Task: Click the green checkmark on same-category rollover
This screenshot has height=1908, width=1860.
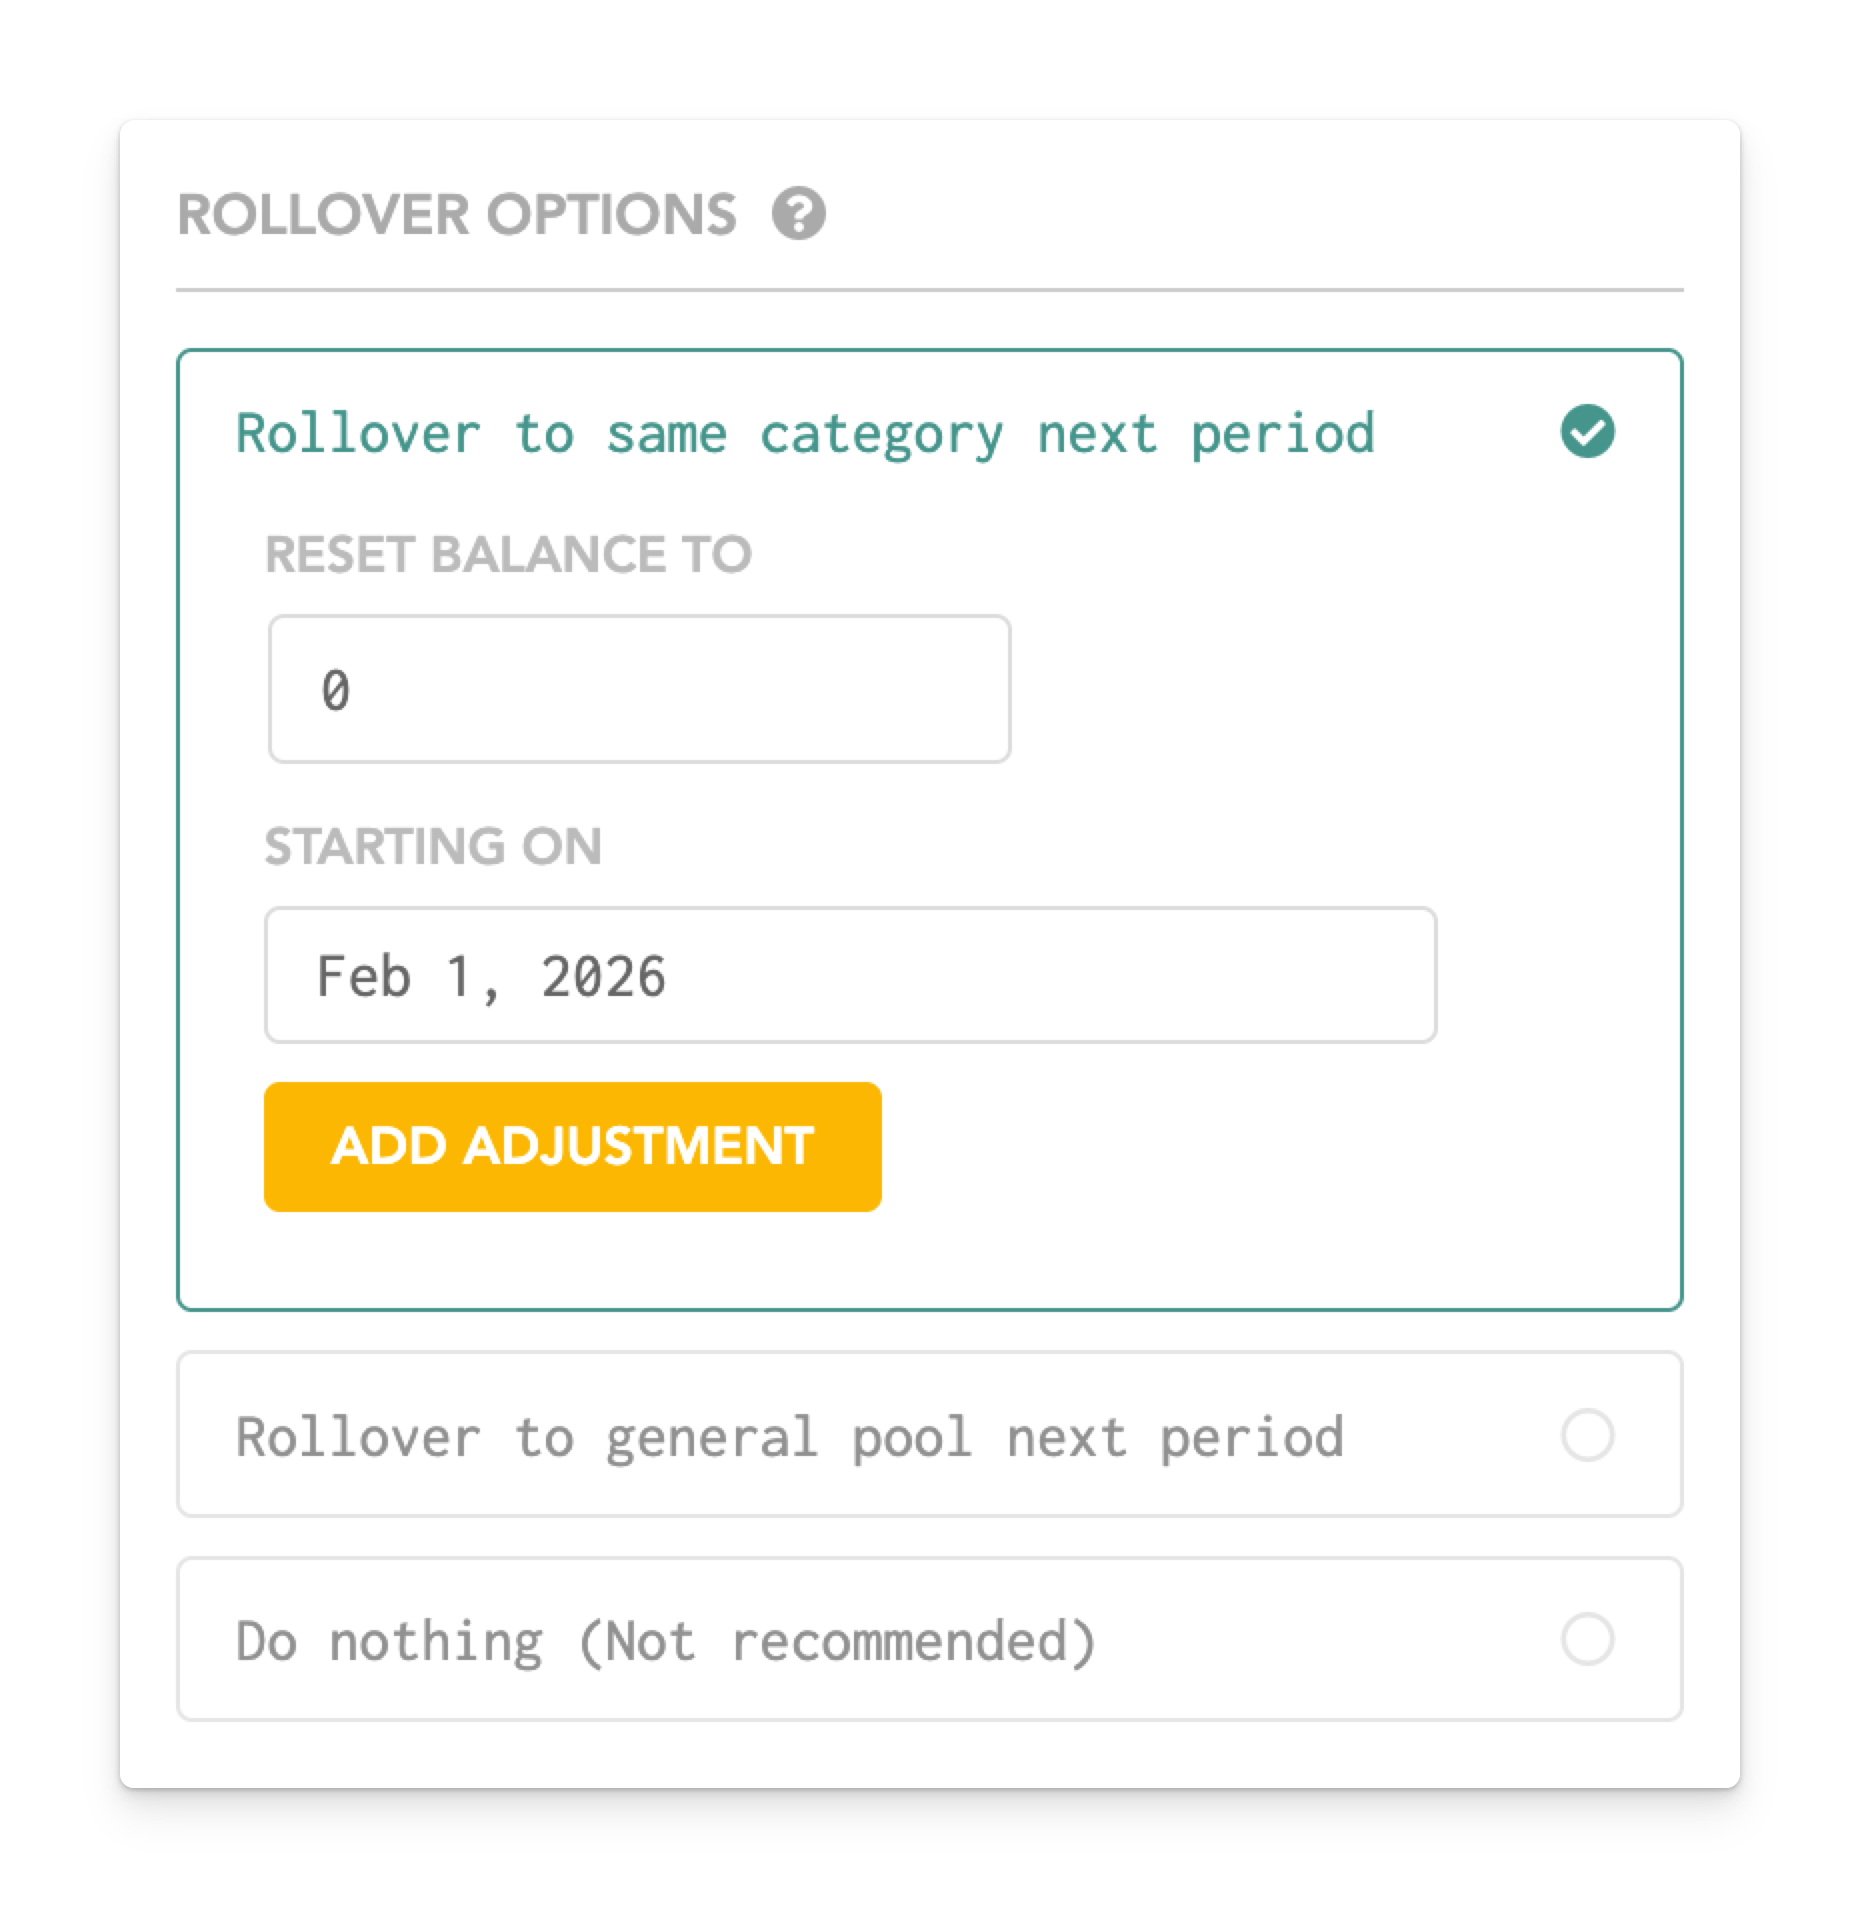Action: click(x=1587, y=432)
